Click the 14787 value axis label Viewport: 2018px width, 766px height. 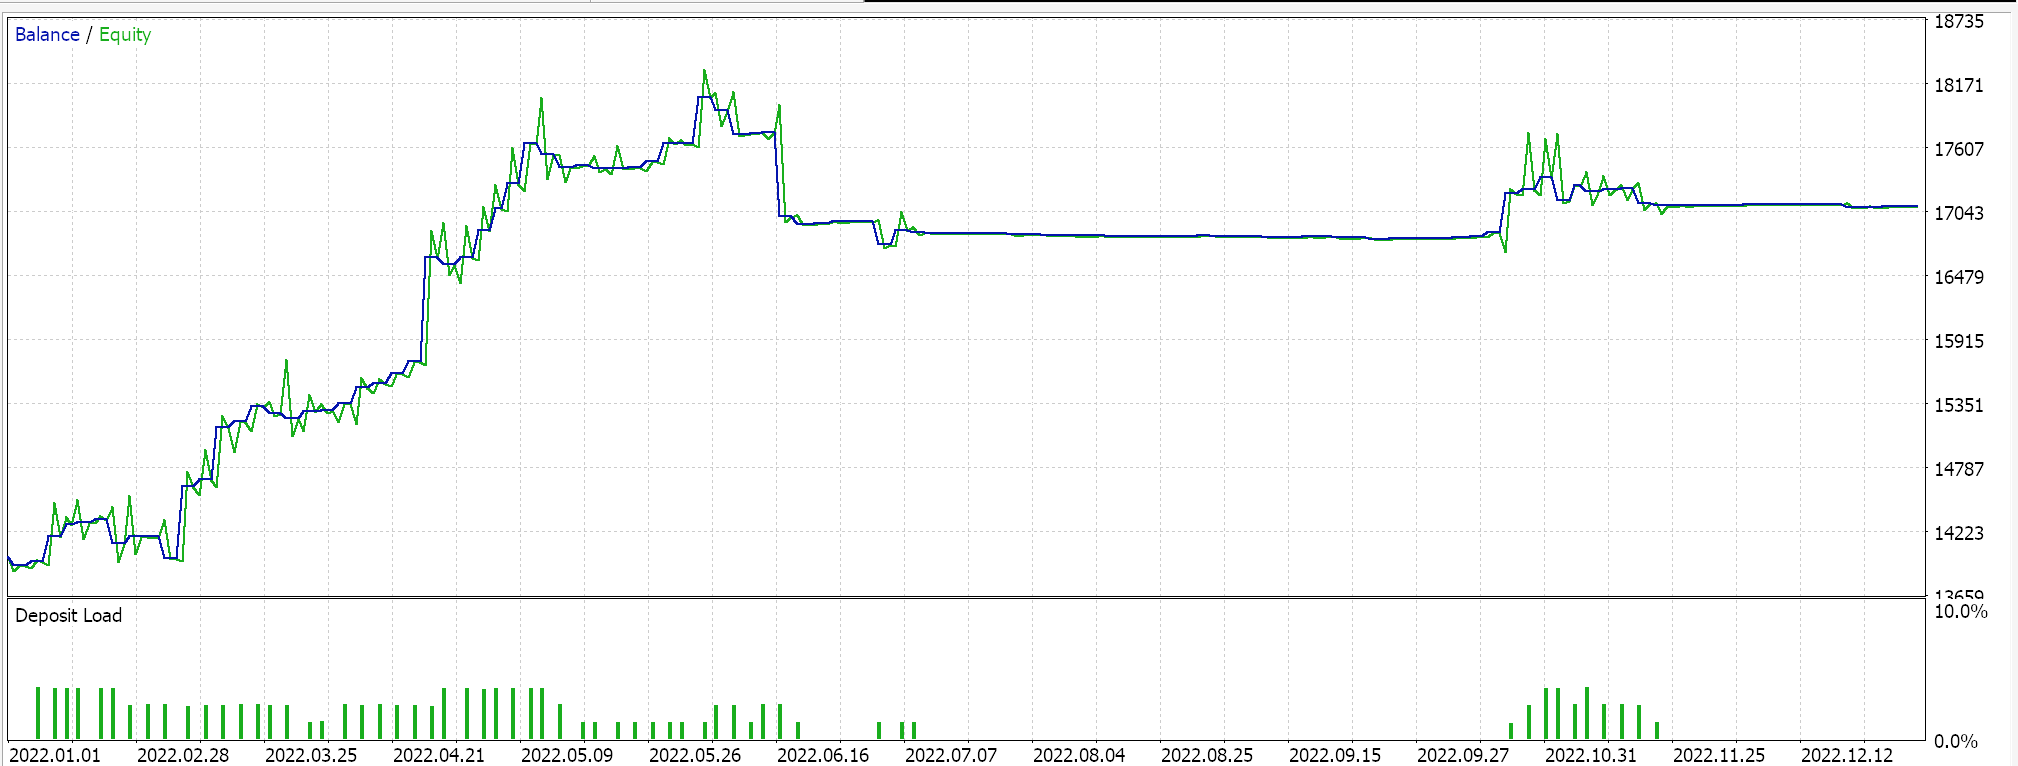click(x=1959, y=469)
